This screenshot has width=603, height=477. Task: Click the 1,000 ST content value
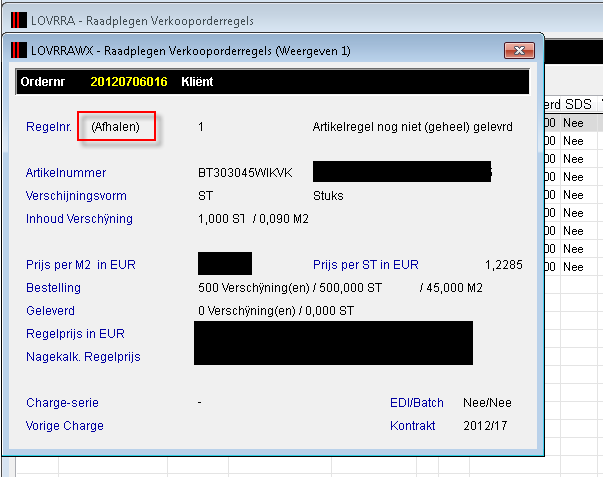pyautogui.click(x=222, y=218)
